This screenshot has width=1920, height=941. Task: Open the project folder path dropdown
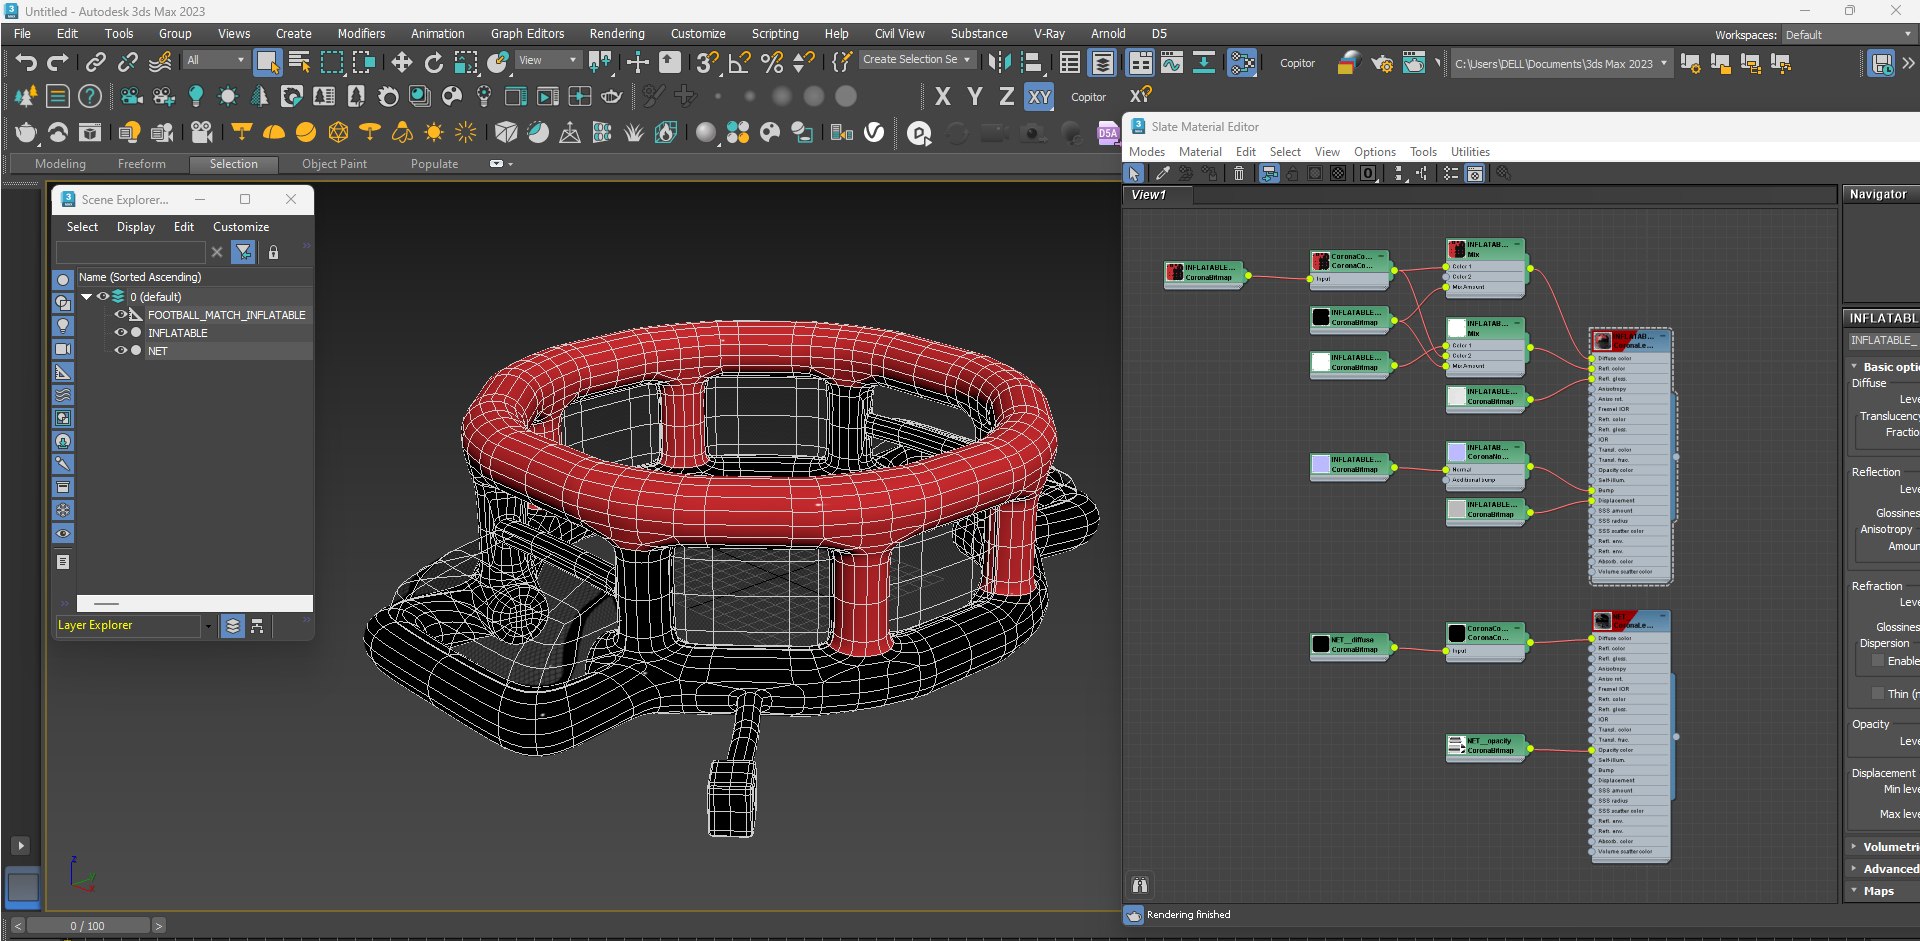tap(1664, 64)
